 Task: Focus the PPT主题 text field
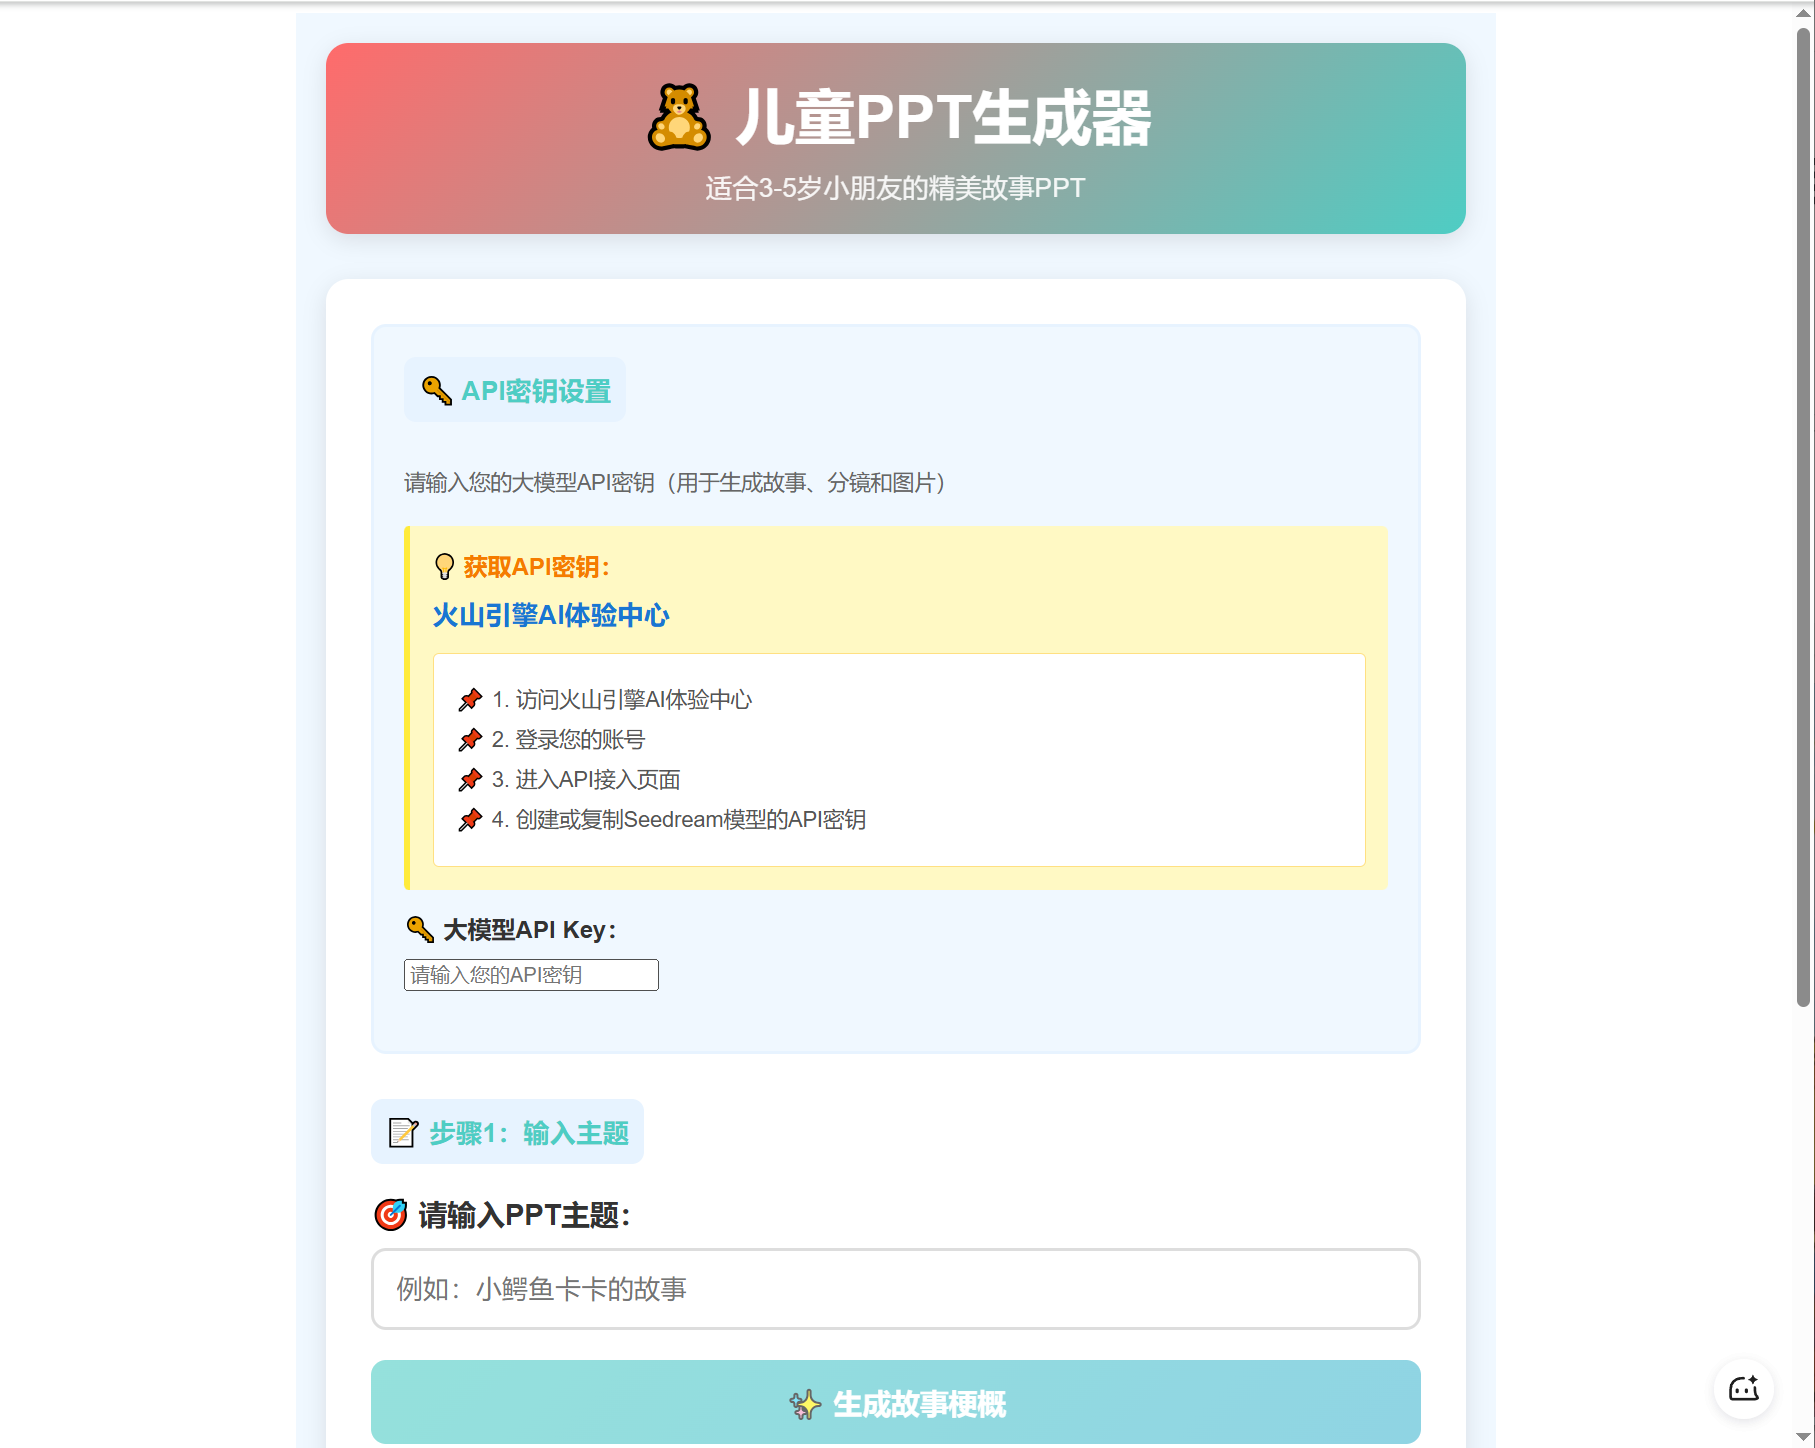896,1289
